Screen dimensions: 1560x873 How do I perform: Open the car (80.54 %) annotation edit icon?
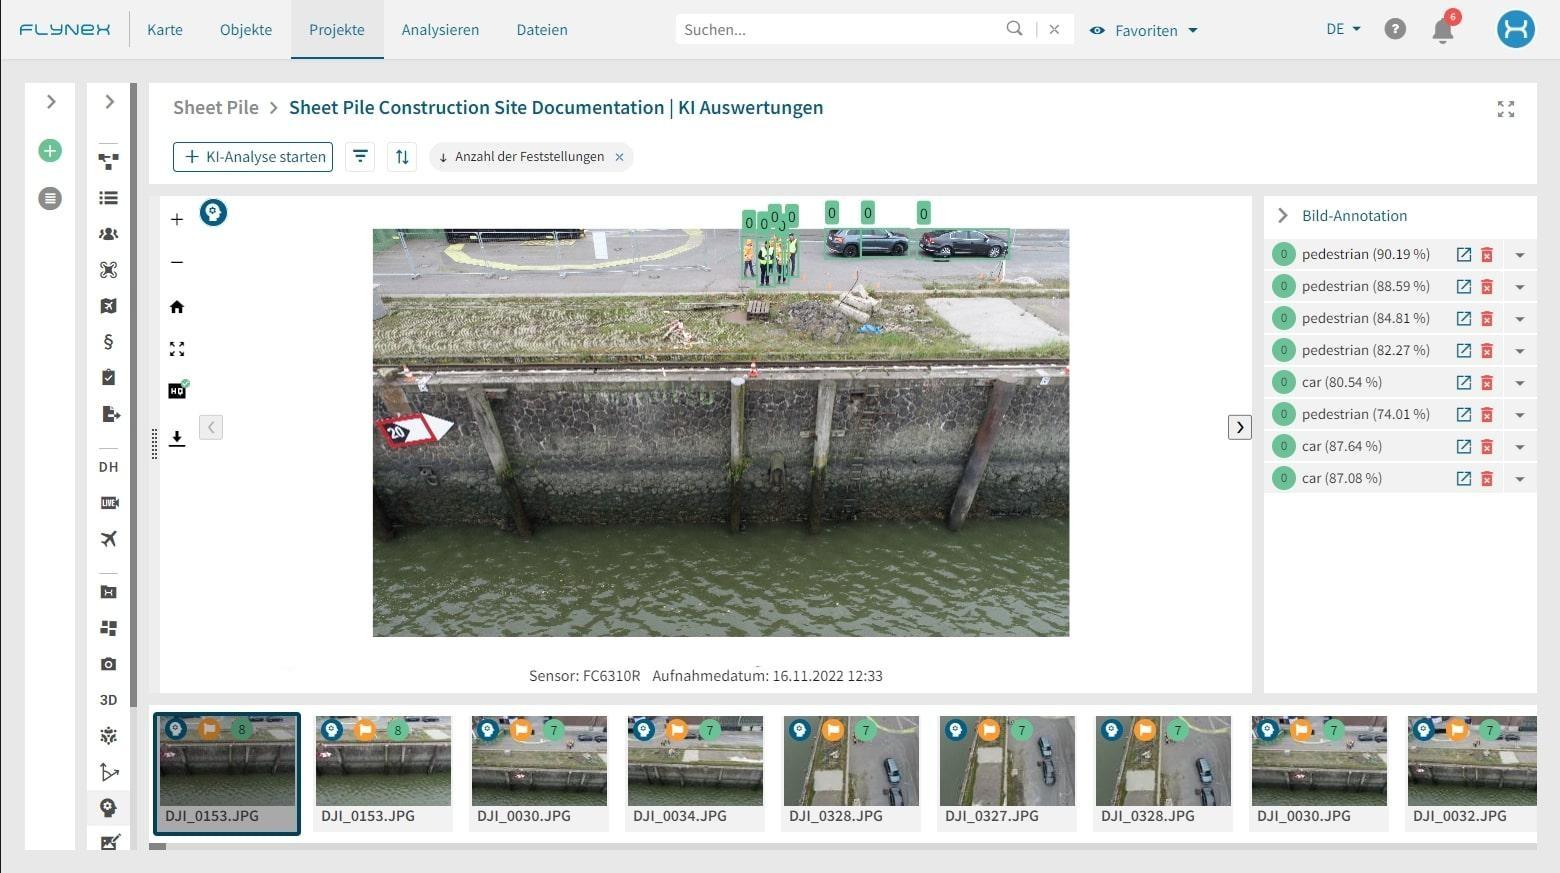(1463, 383)
